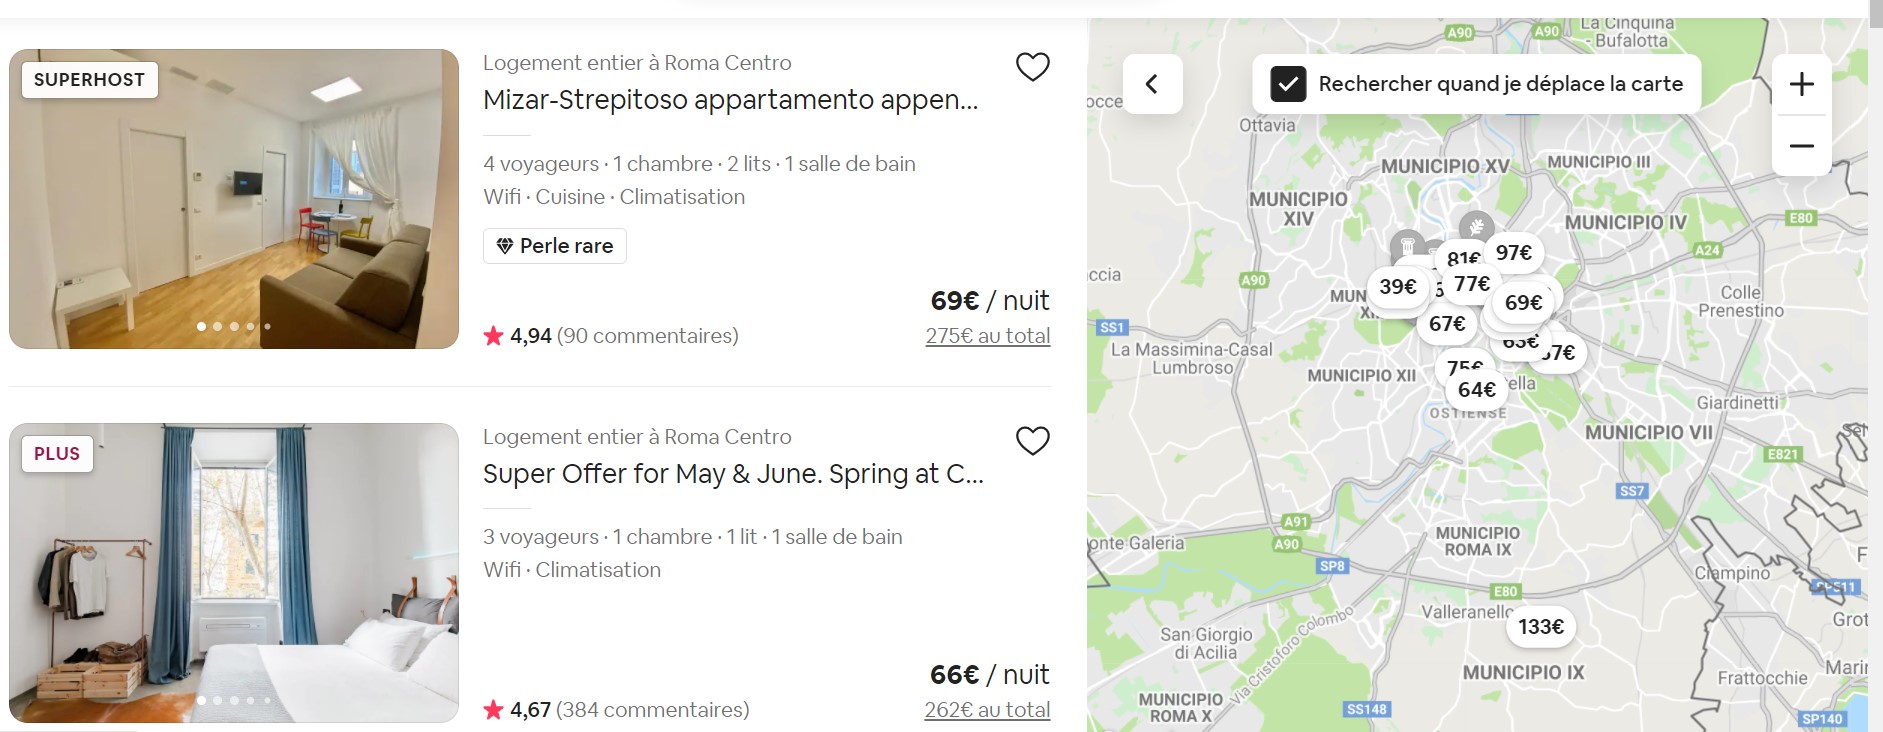The width and height of the screenshot is (1883, 732).
Task: View the SUPERHOST apartment photo
Action: pyautogui.click(x=234, y=199)
